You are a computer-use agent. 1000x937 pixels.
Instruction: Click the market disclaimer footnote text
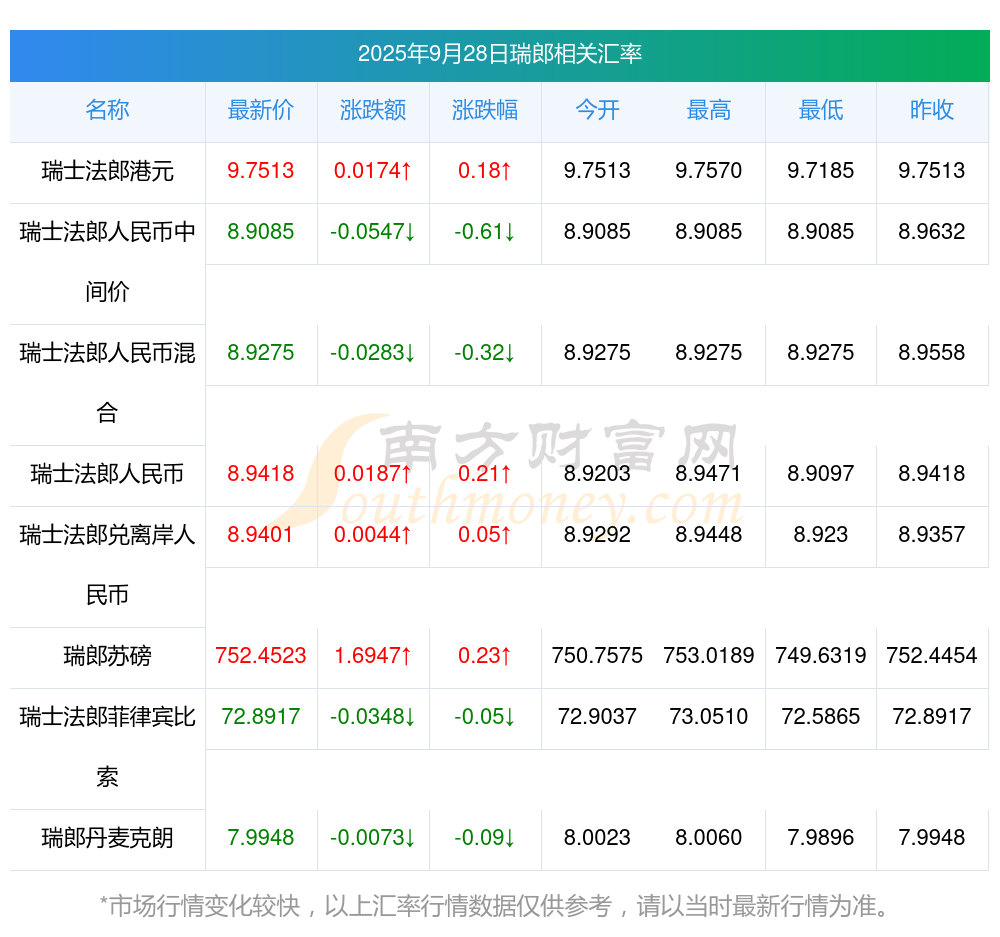coord(499,906)
